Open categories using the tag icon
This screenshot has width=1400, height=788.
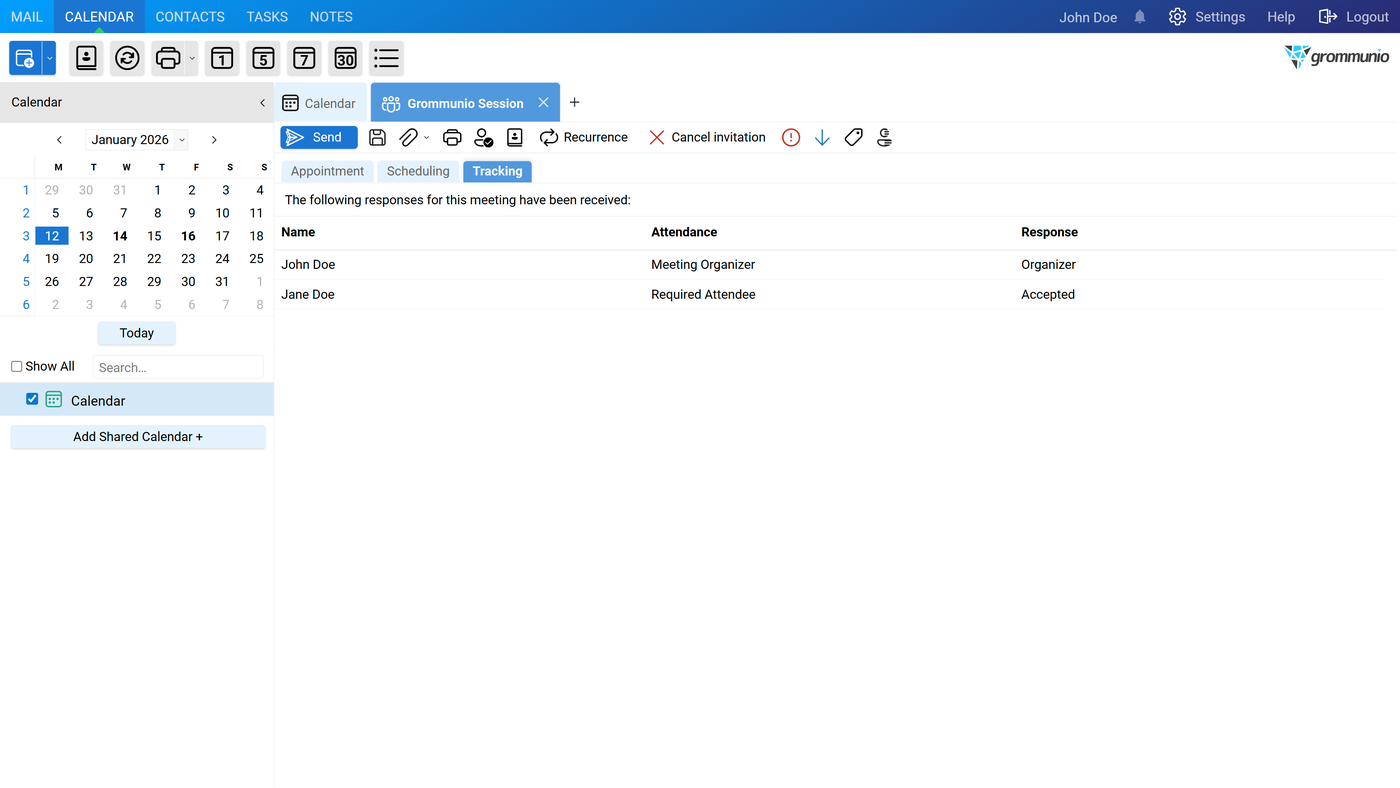(x=853, y=138)
